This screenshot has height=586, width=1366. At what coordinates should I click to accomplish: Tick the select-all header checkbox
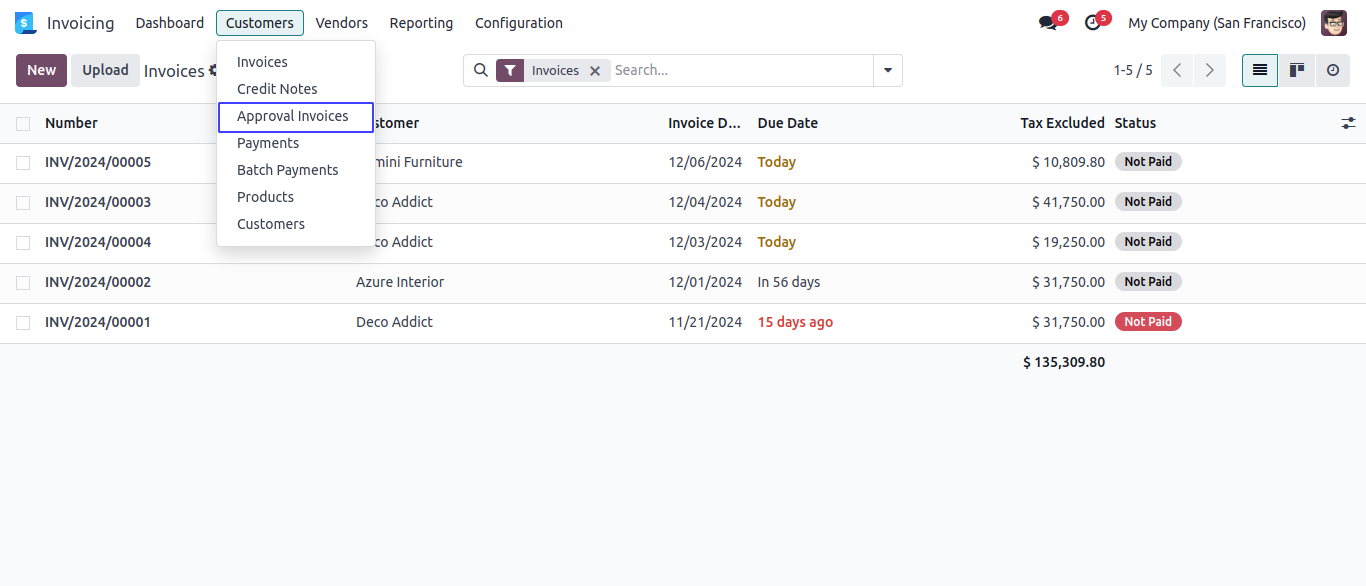(23, 123)
